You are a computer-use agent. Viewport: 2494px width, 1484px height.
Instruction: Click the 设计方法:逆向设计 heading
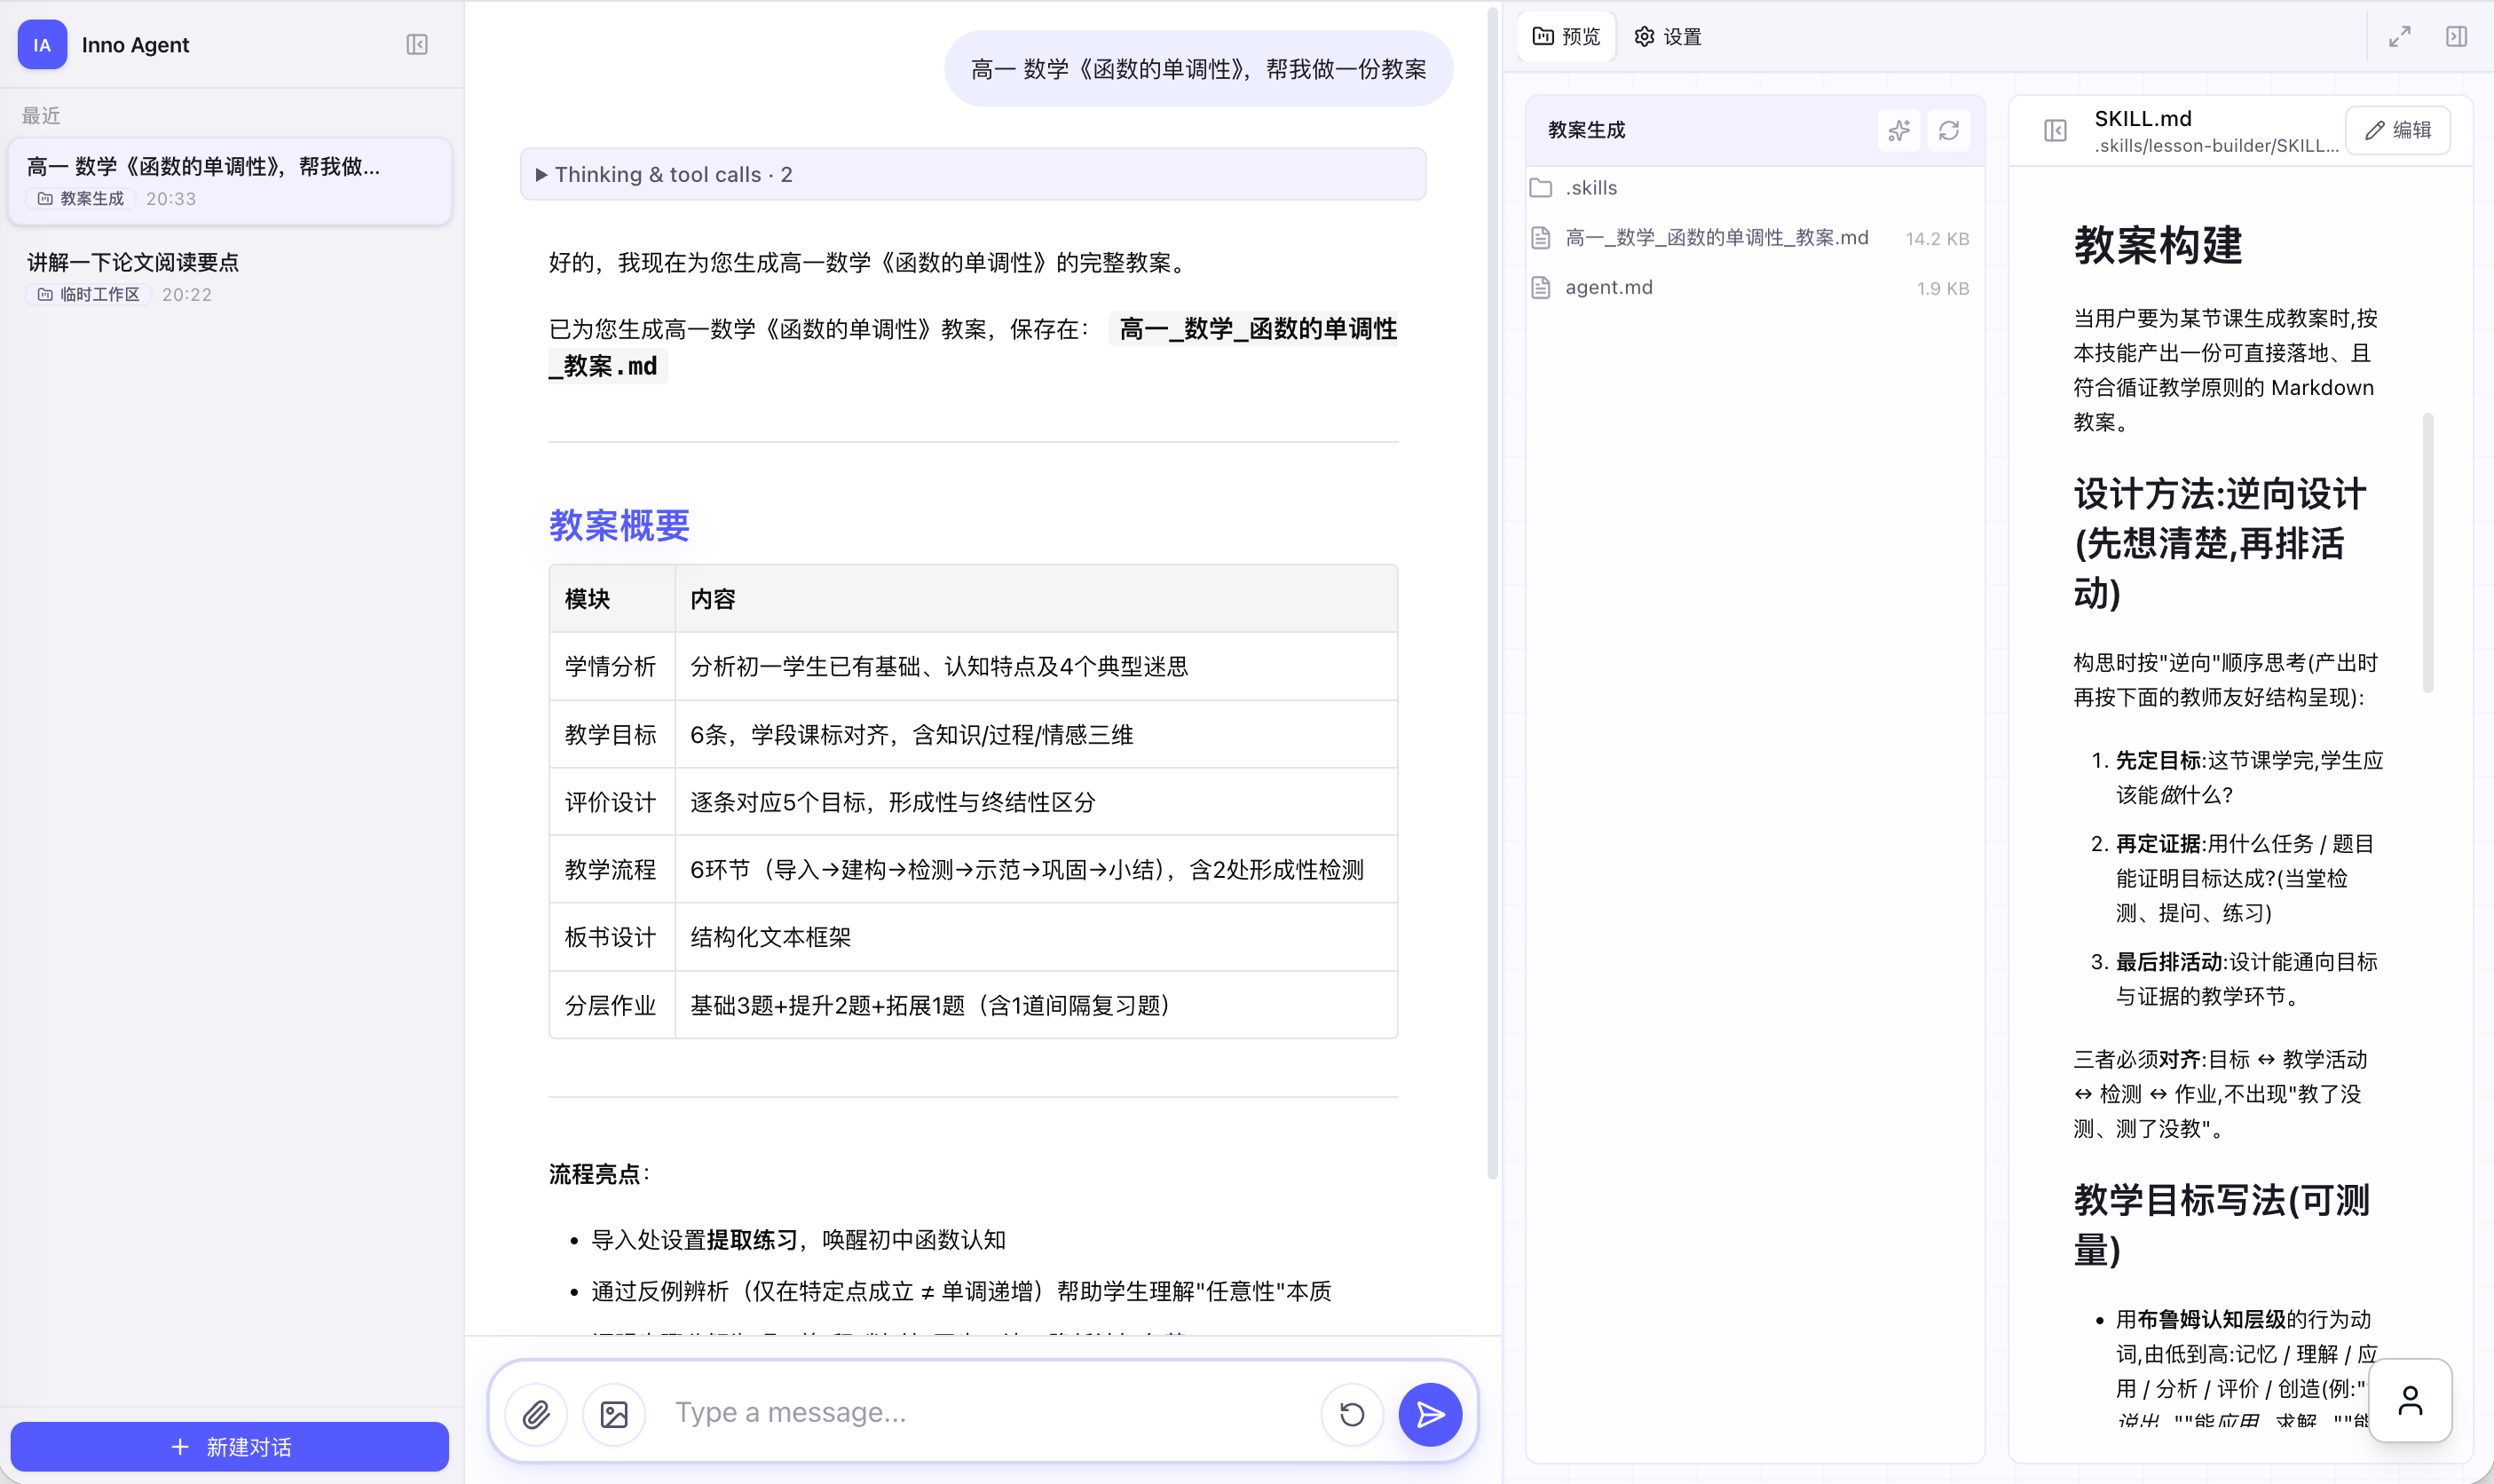2220,543
